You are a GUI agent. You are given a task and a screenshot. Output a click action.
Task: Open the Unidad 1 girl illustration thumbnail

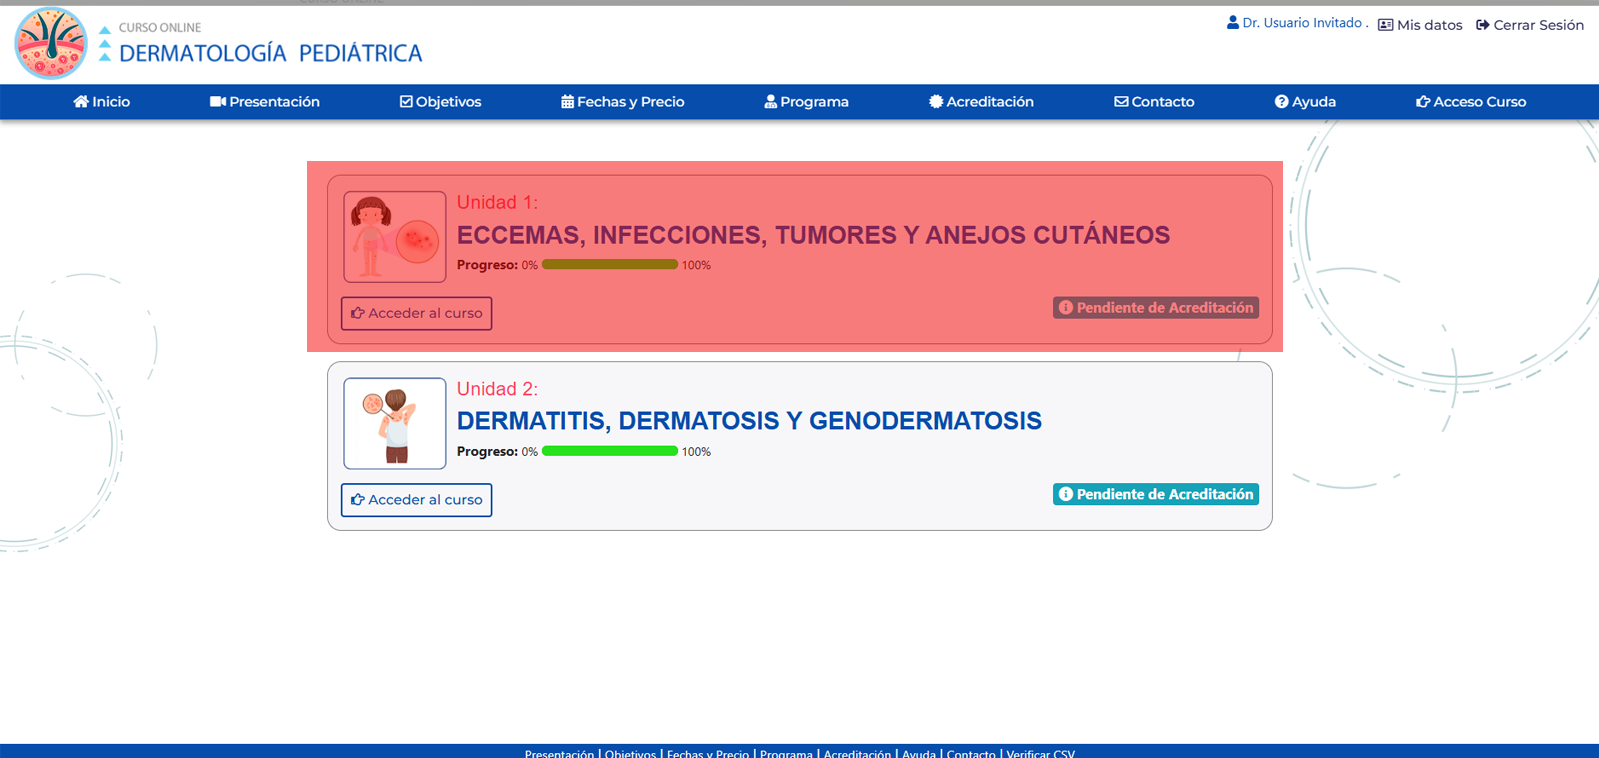coord(395,237)
